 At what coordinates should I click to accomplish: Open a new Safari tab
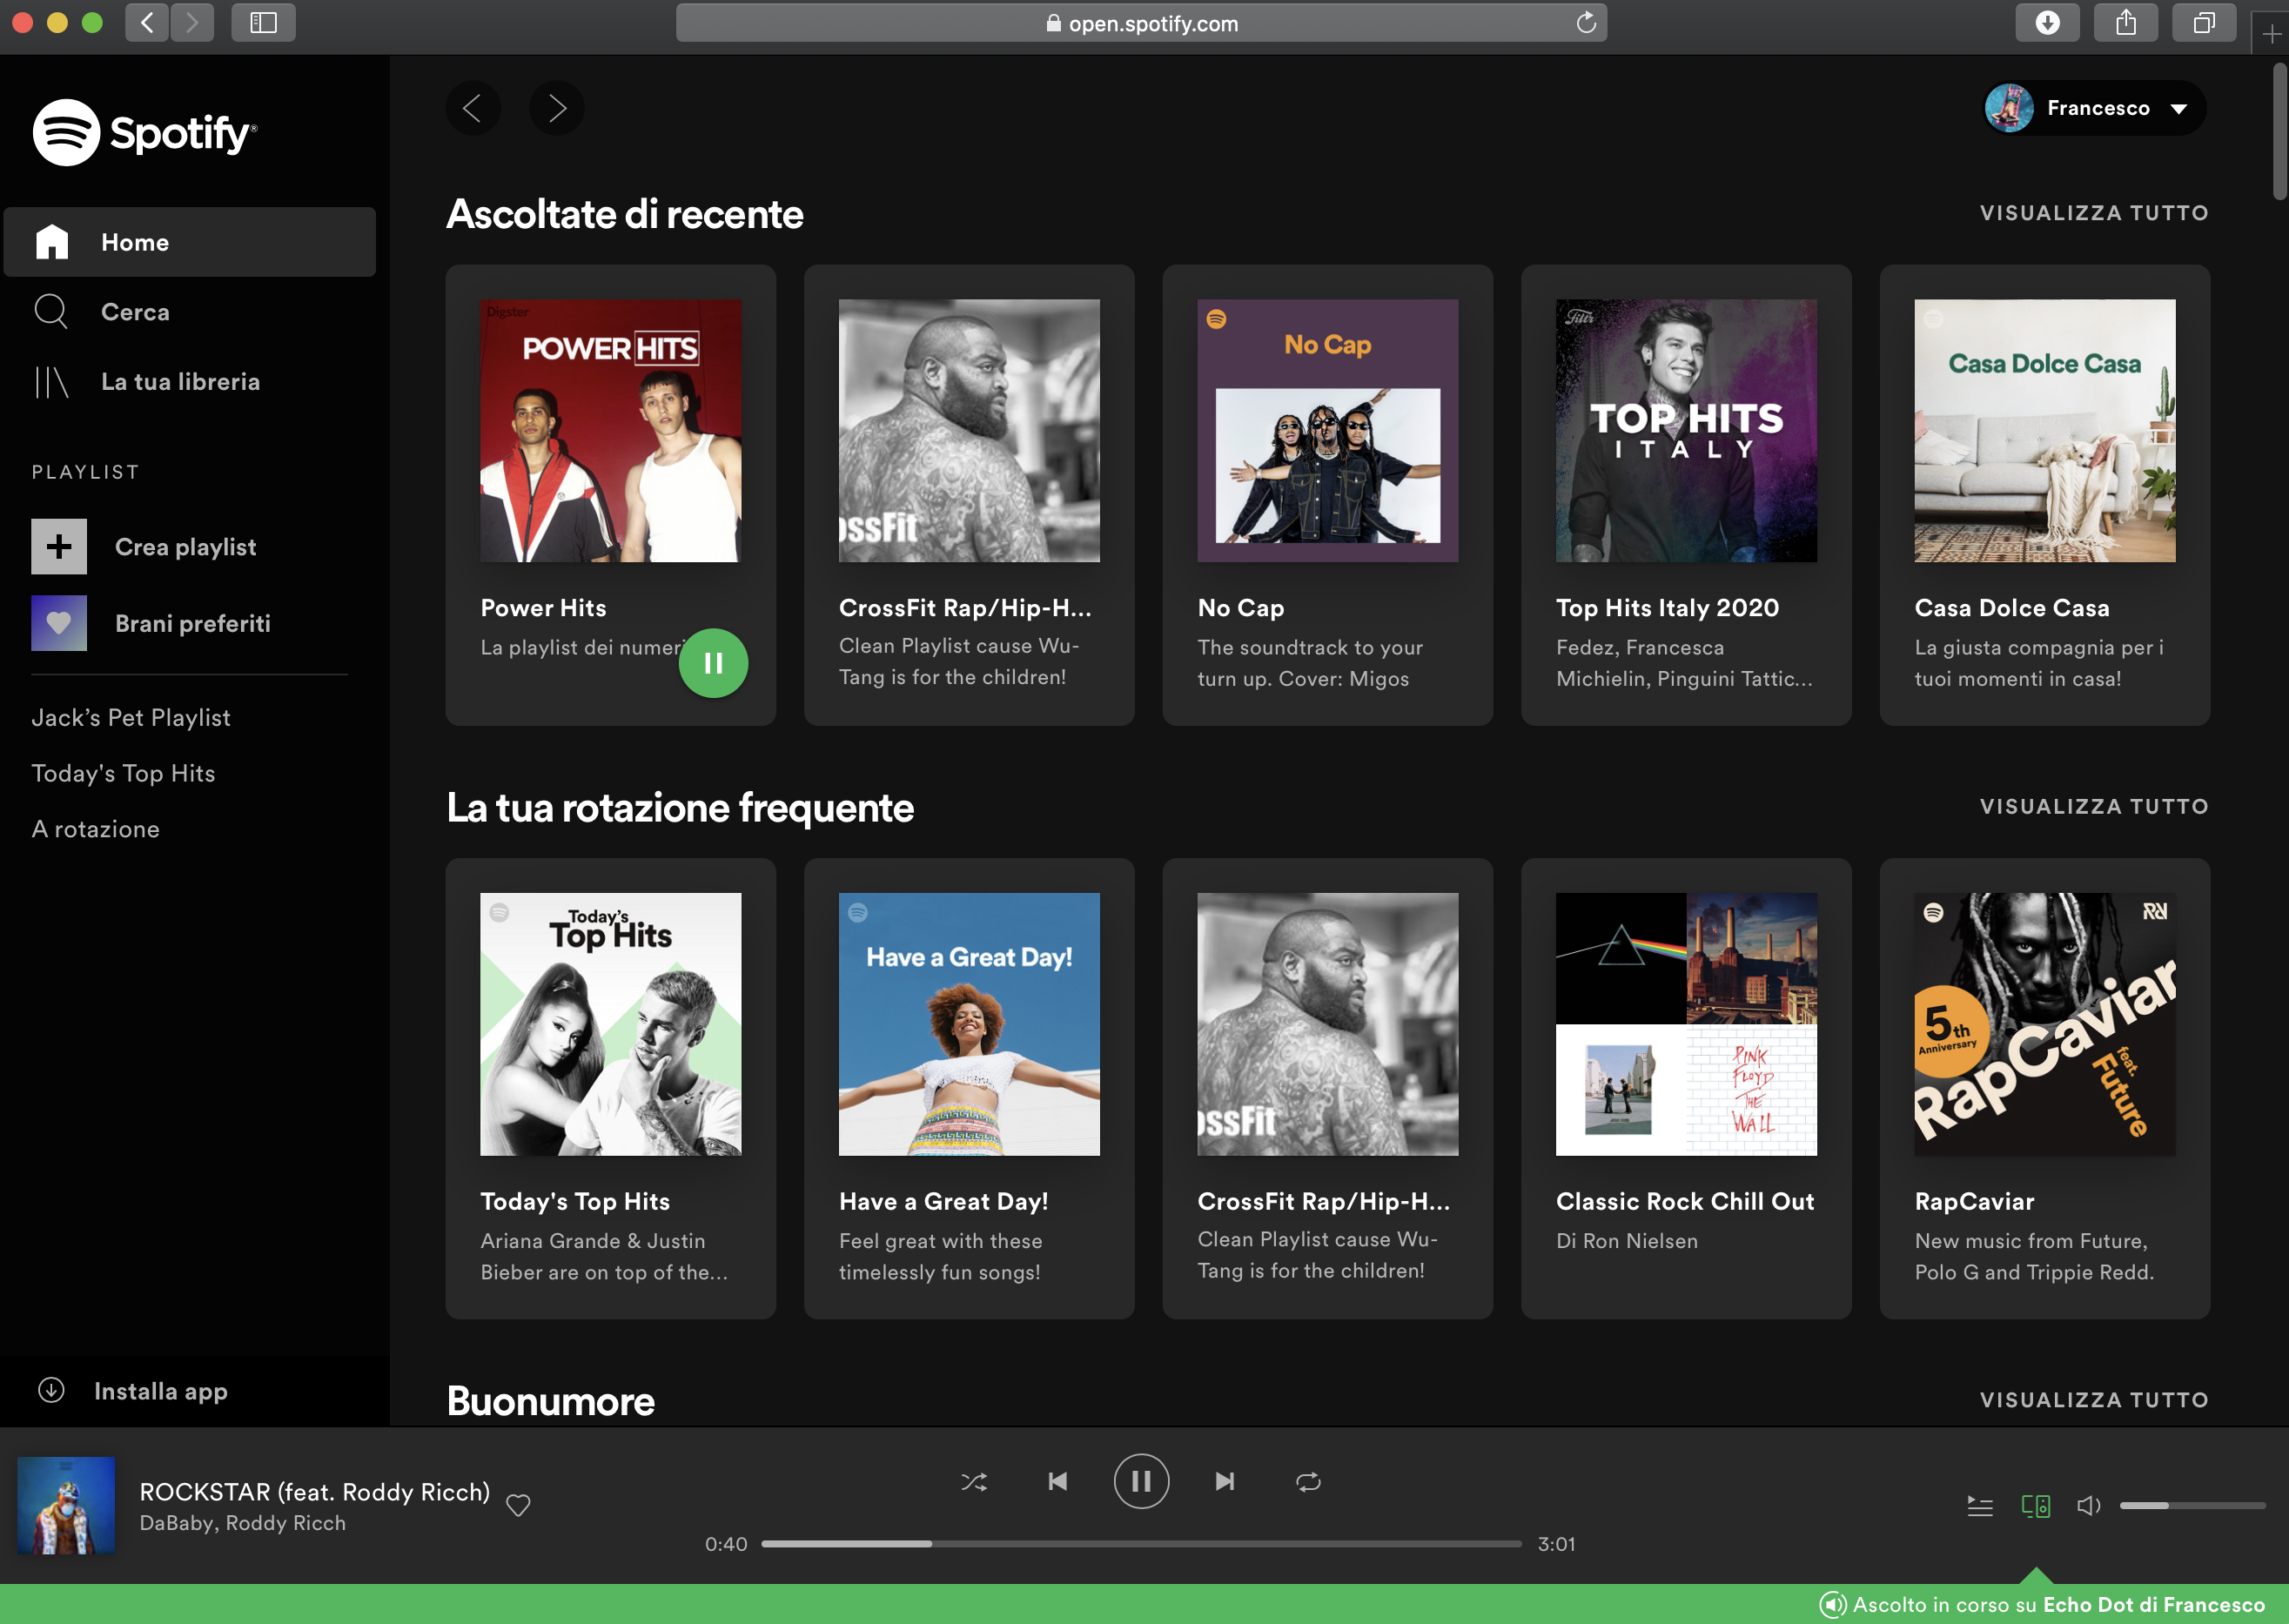[x=2270, y=34]
